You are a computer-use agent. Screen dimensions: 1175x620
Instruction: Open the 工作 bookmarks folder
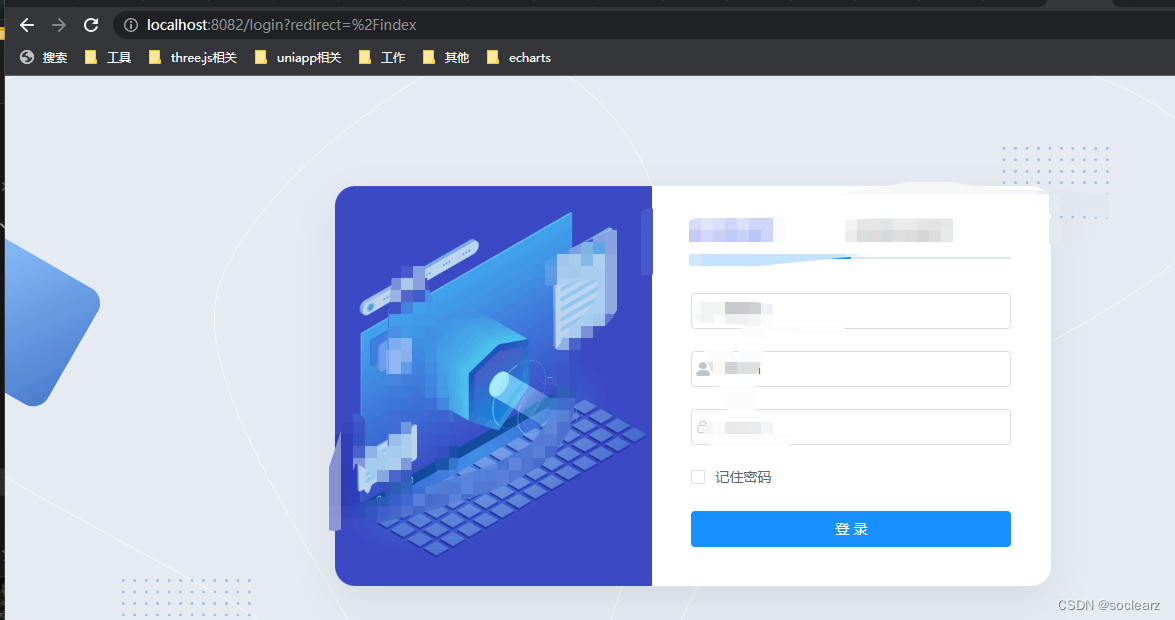click(x=382, y=58)
